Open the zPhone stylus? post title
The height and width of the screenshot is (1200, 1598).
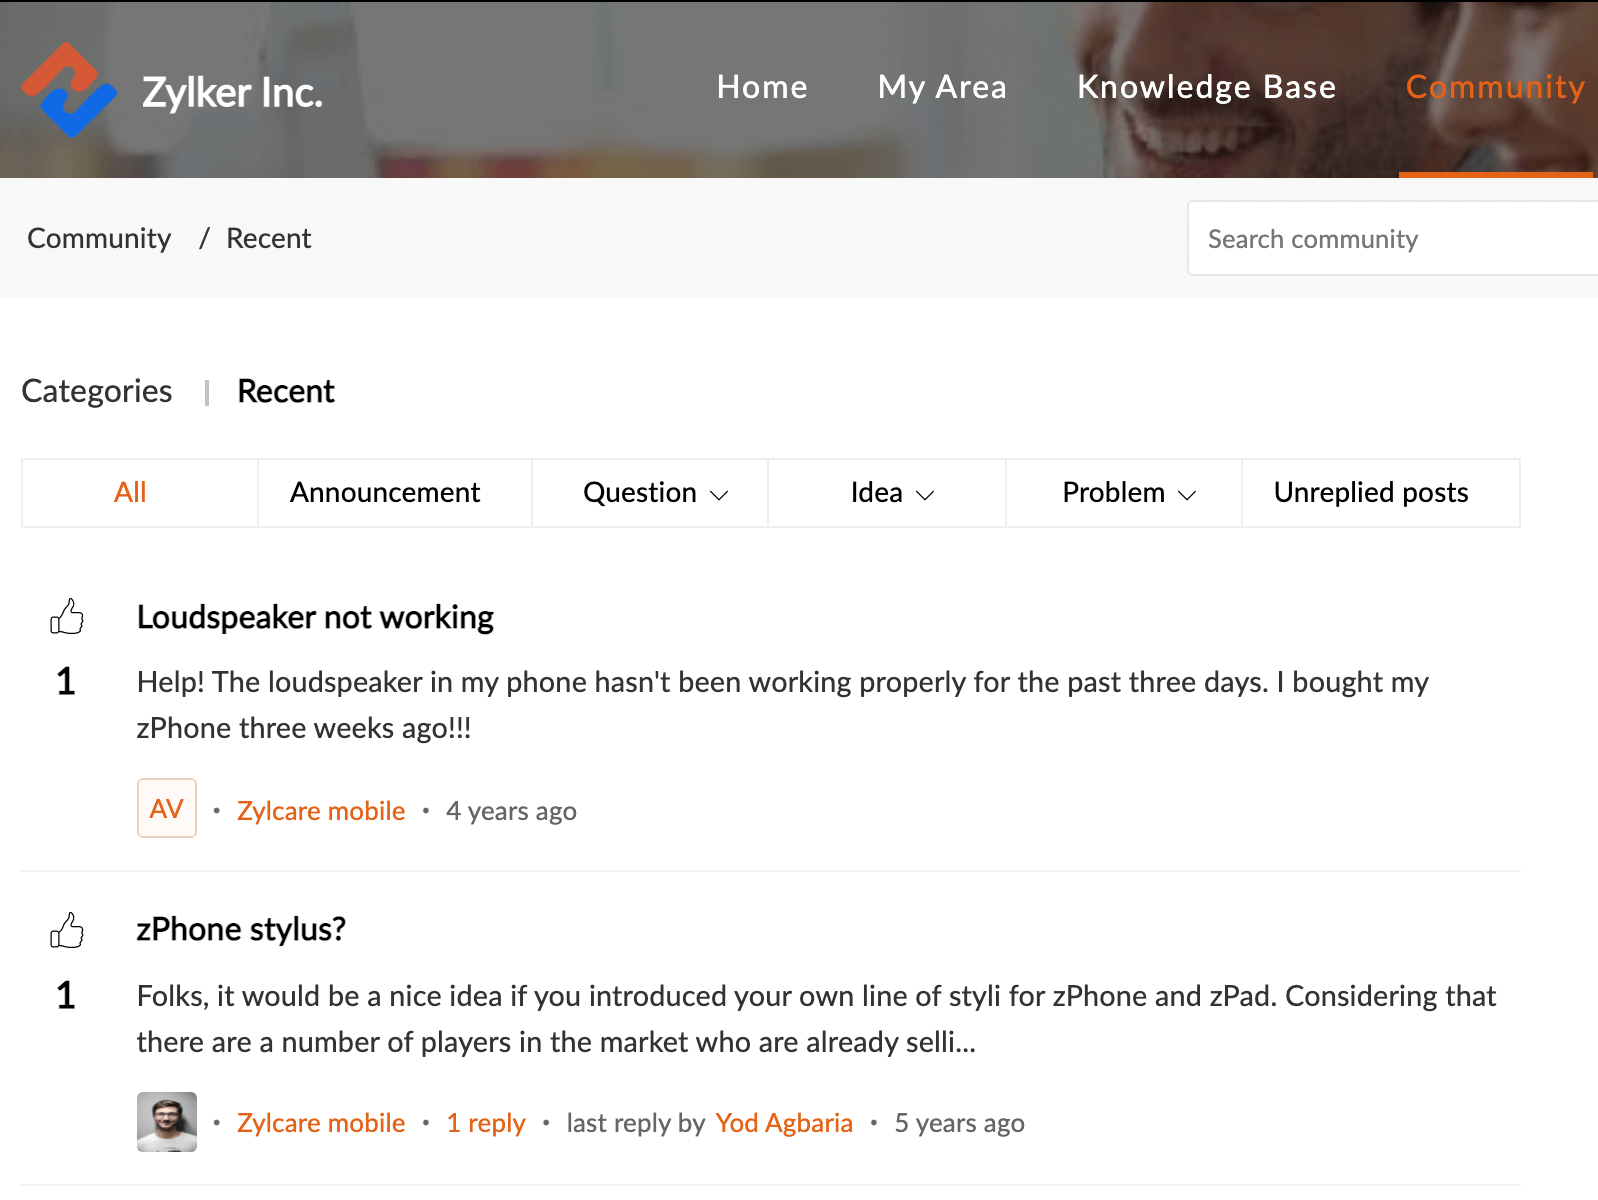241,930
